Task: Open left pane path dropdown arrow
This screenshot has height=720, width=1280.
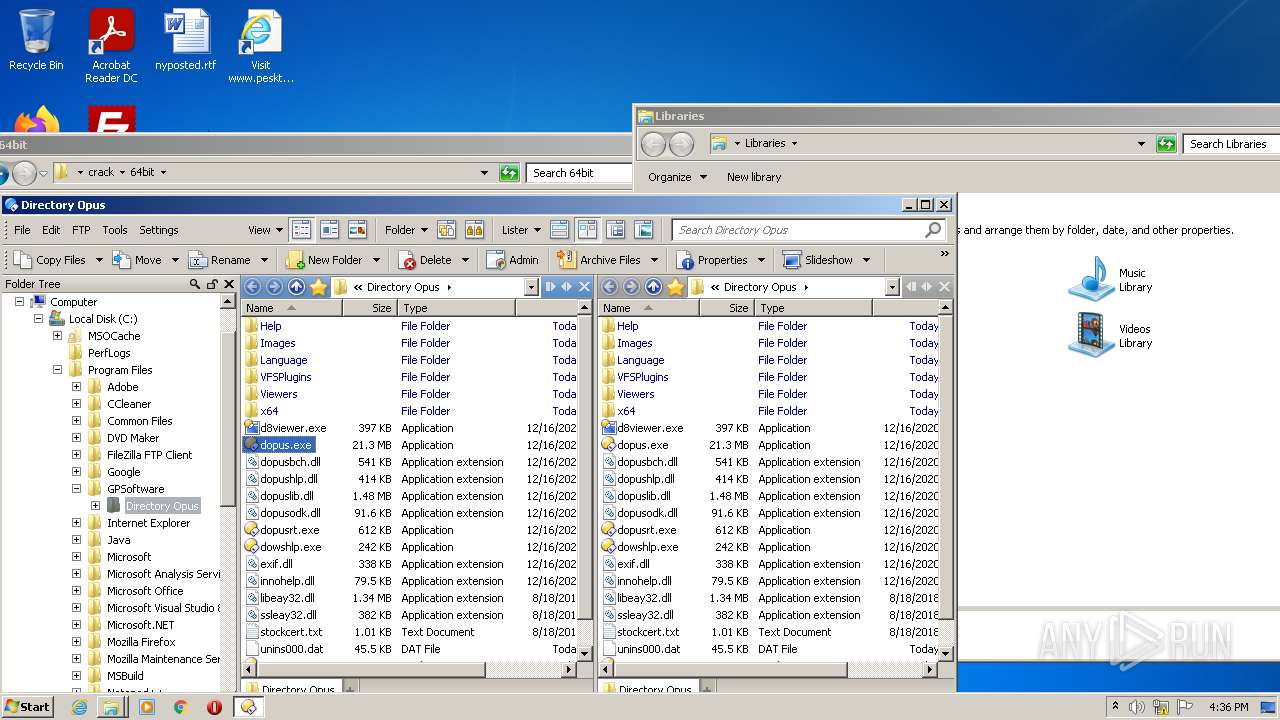Action: 531,287
